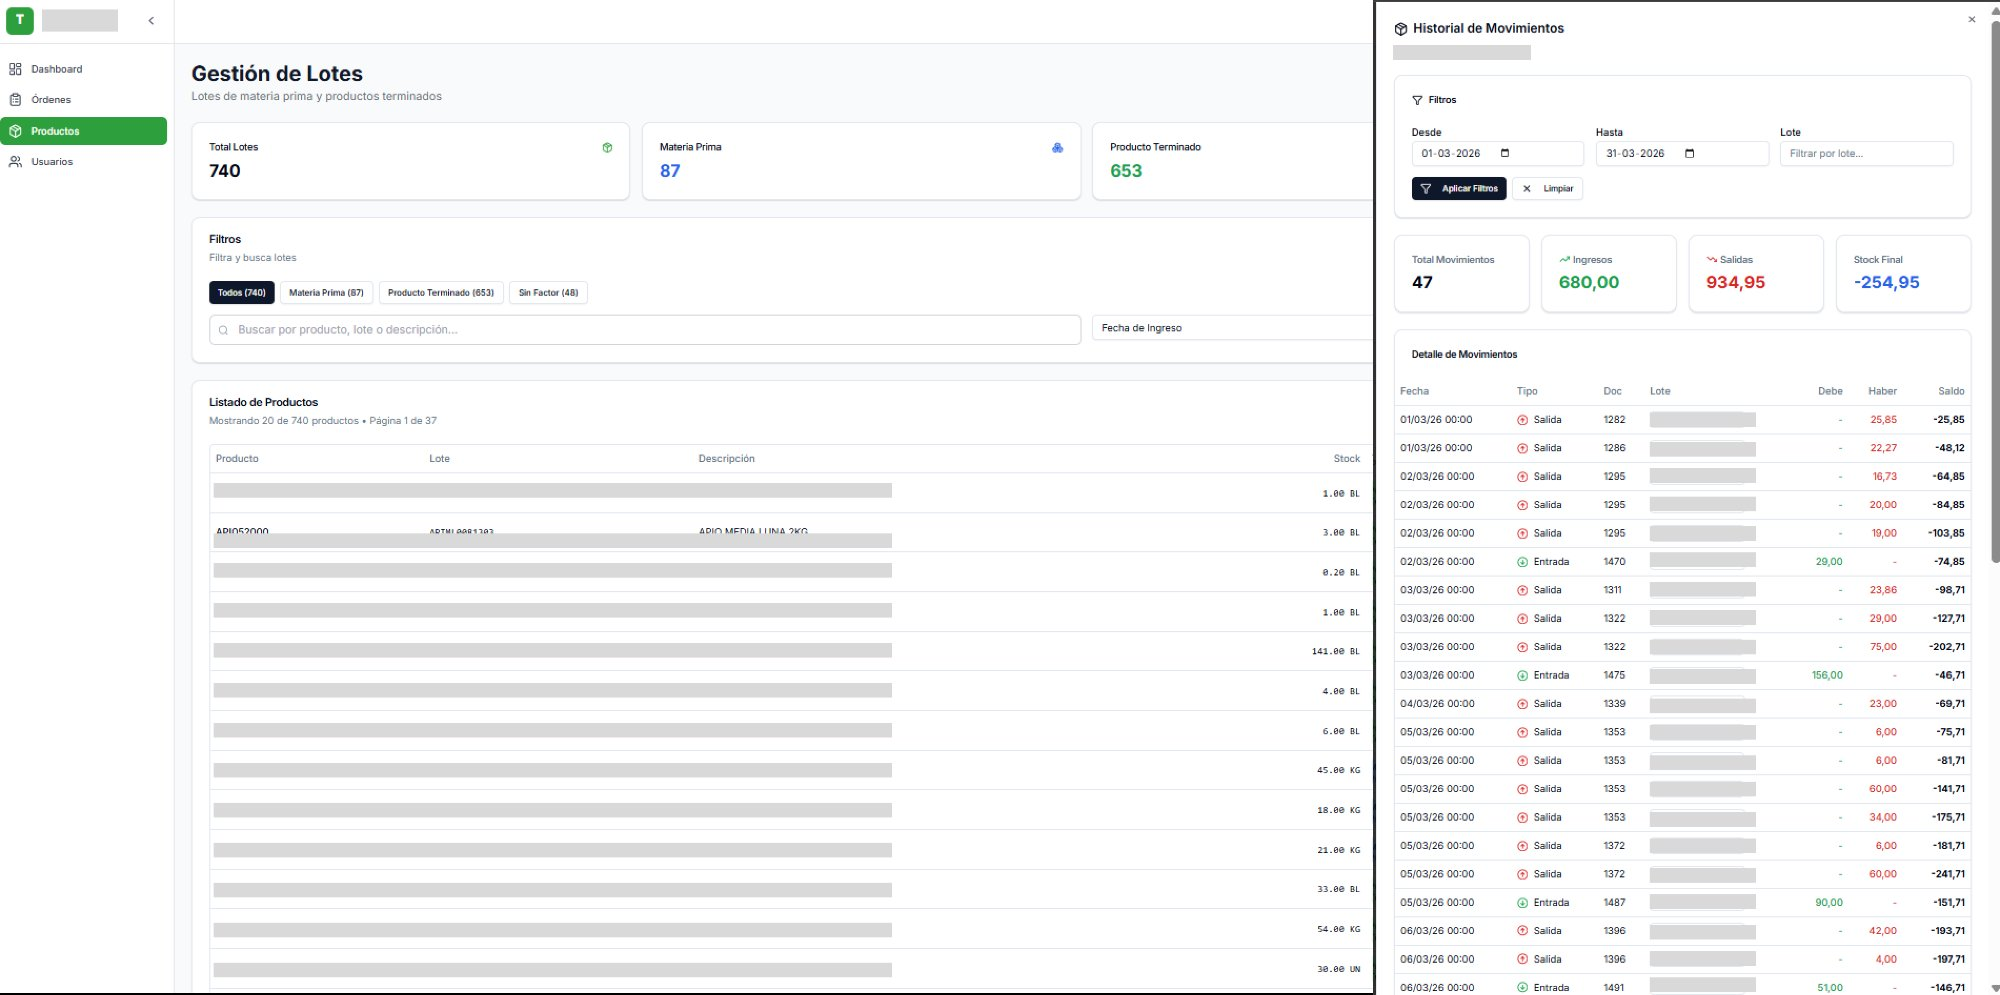Open the Desde date calendar picker icon
This screenshot has height=995, width=2000.
pyautogui.click(x=1505, y=153)
